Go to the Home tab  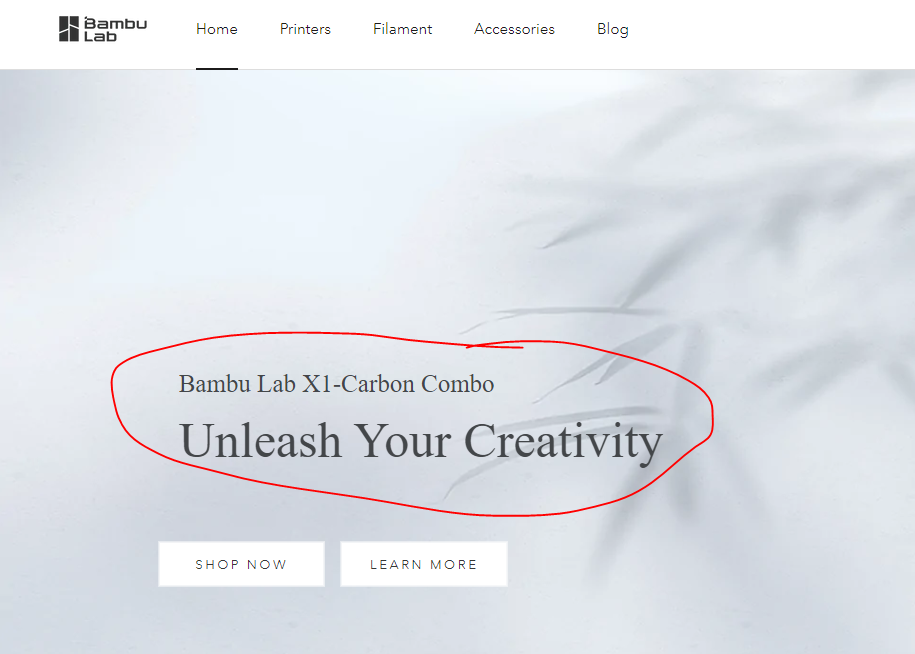tap(216, 29)
